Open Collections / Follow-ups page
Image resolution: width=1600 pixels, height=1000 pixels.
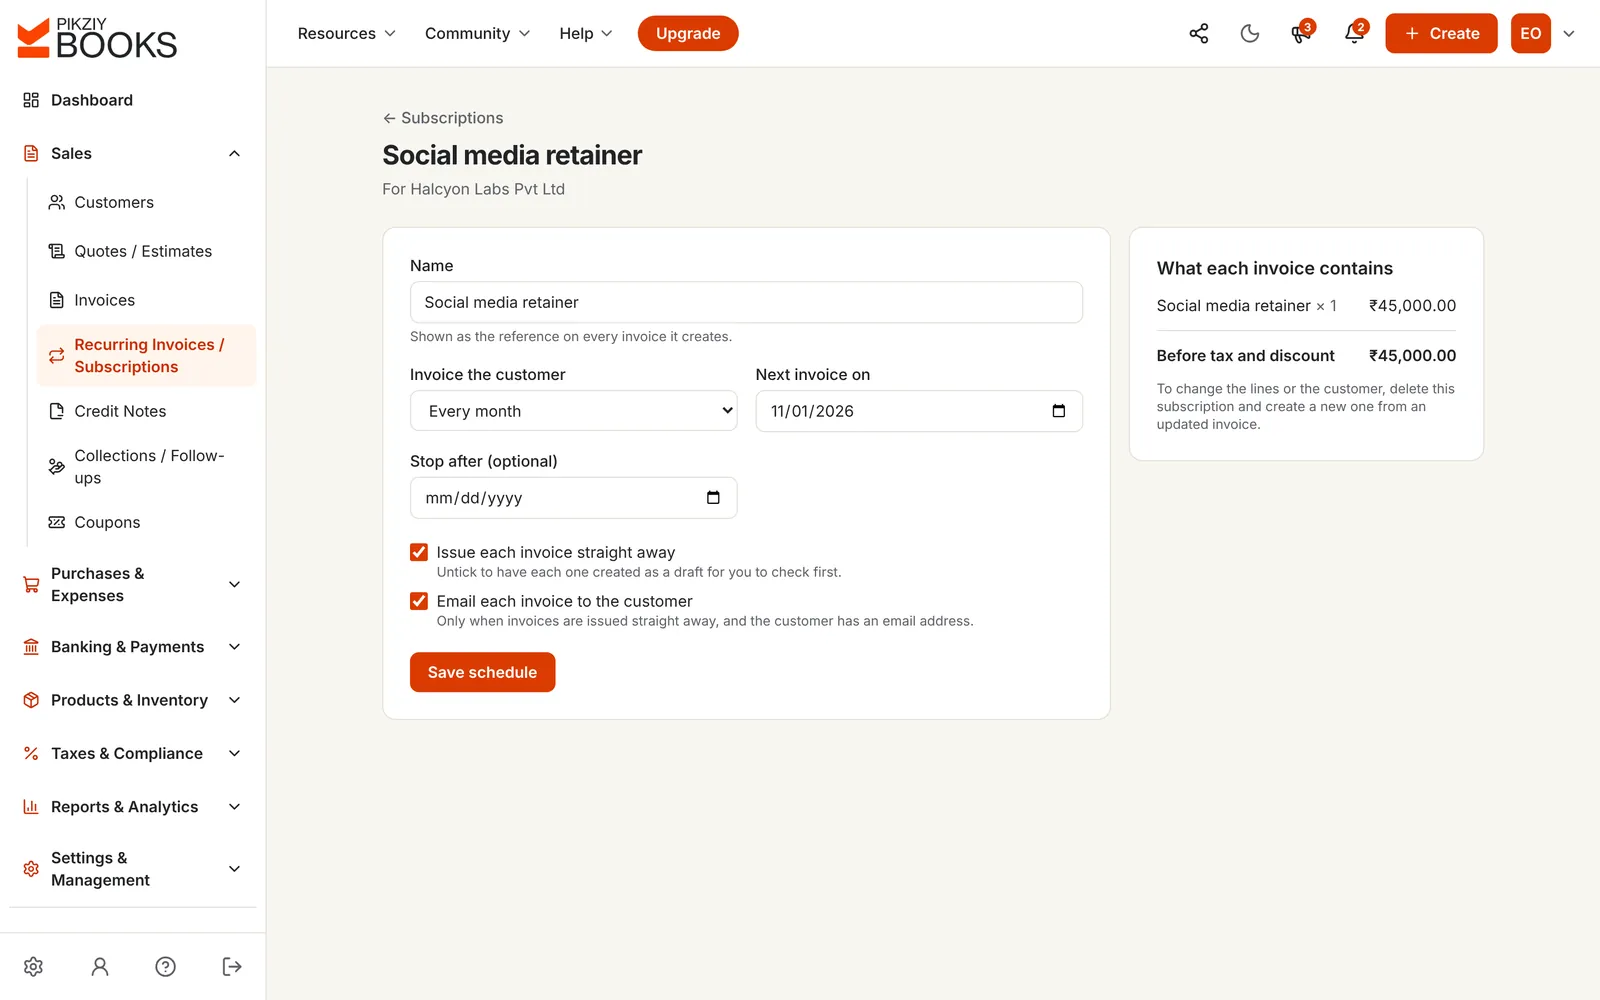pos(146,467)
